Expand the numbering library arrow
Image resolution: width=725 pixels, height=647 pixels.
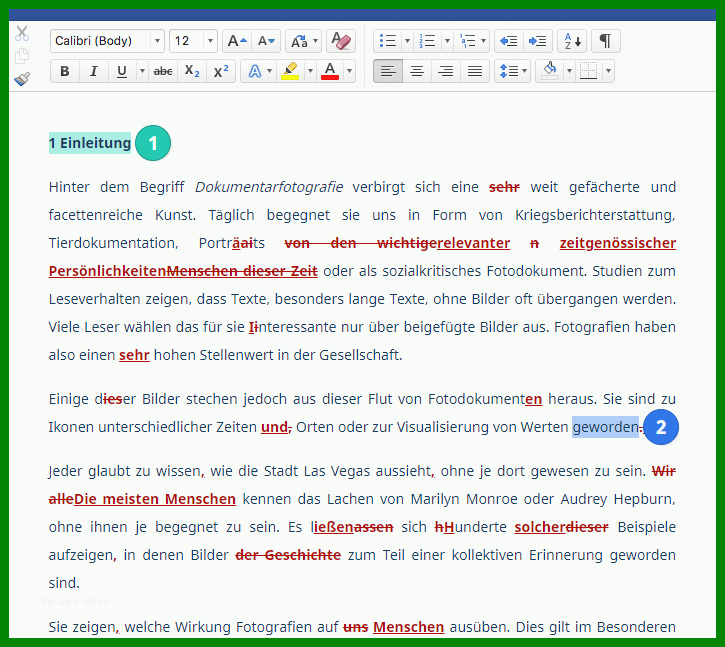point(447,41)
